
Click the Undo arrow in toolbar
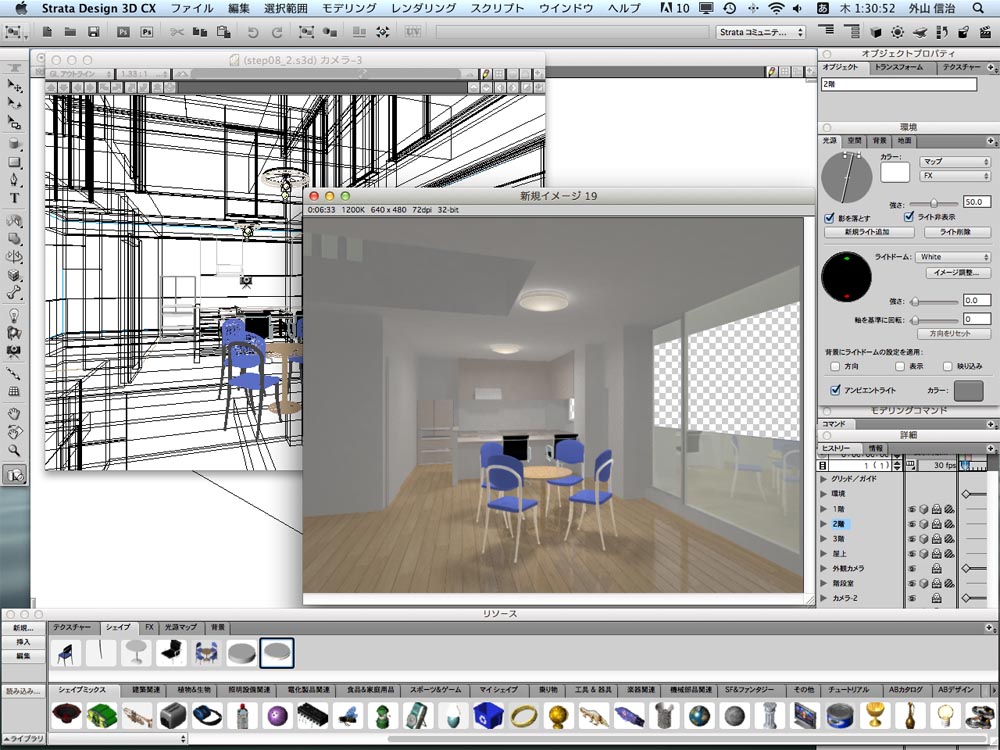click(253, 32)
